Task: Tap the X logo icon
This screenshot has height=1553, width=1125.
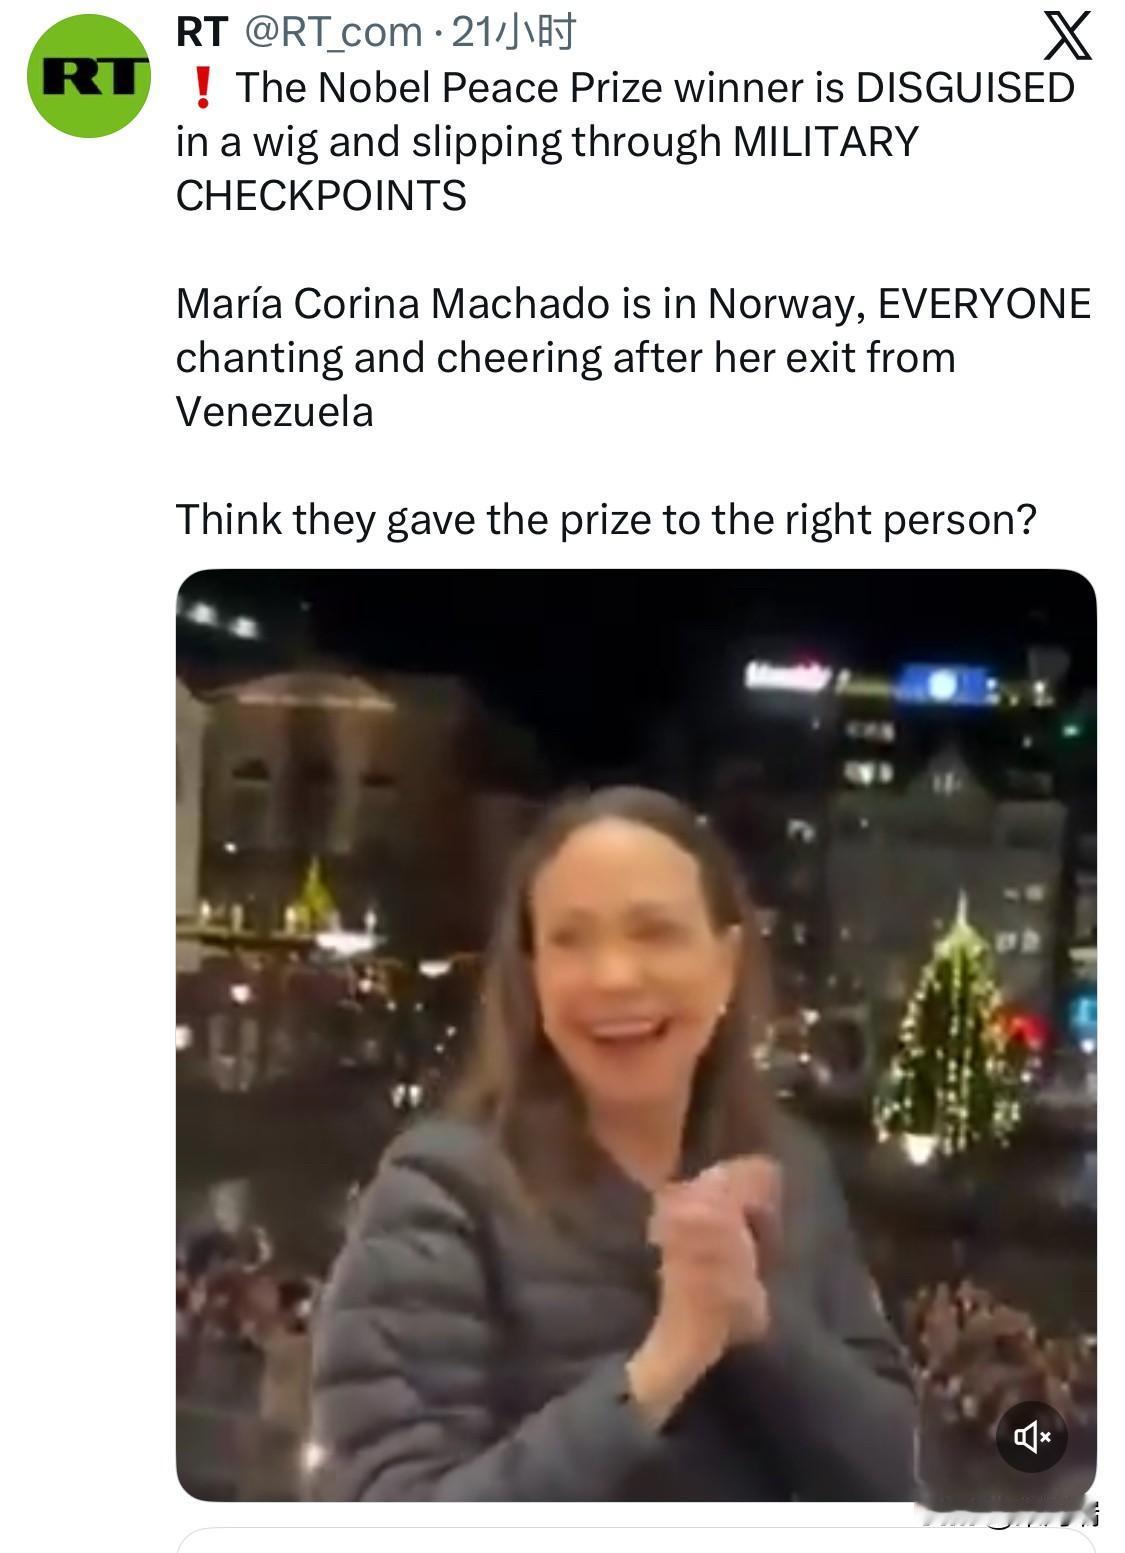Action: 1067,38
